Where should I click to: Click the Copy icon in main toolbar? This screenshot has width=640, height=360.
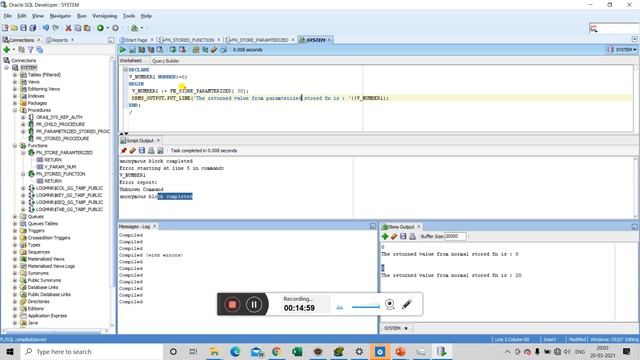(x=78, y=28)
